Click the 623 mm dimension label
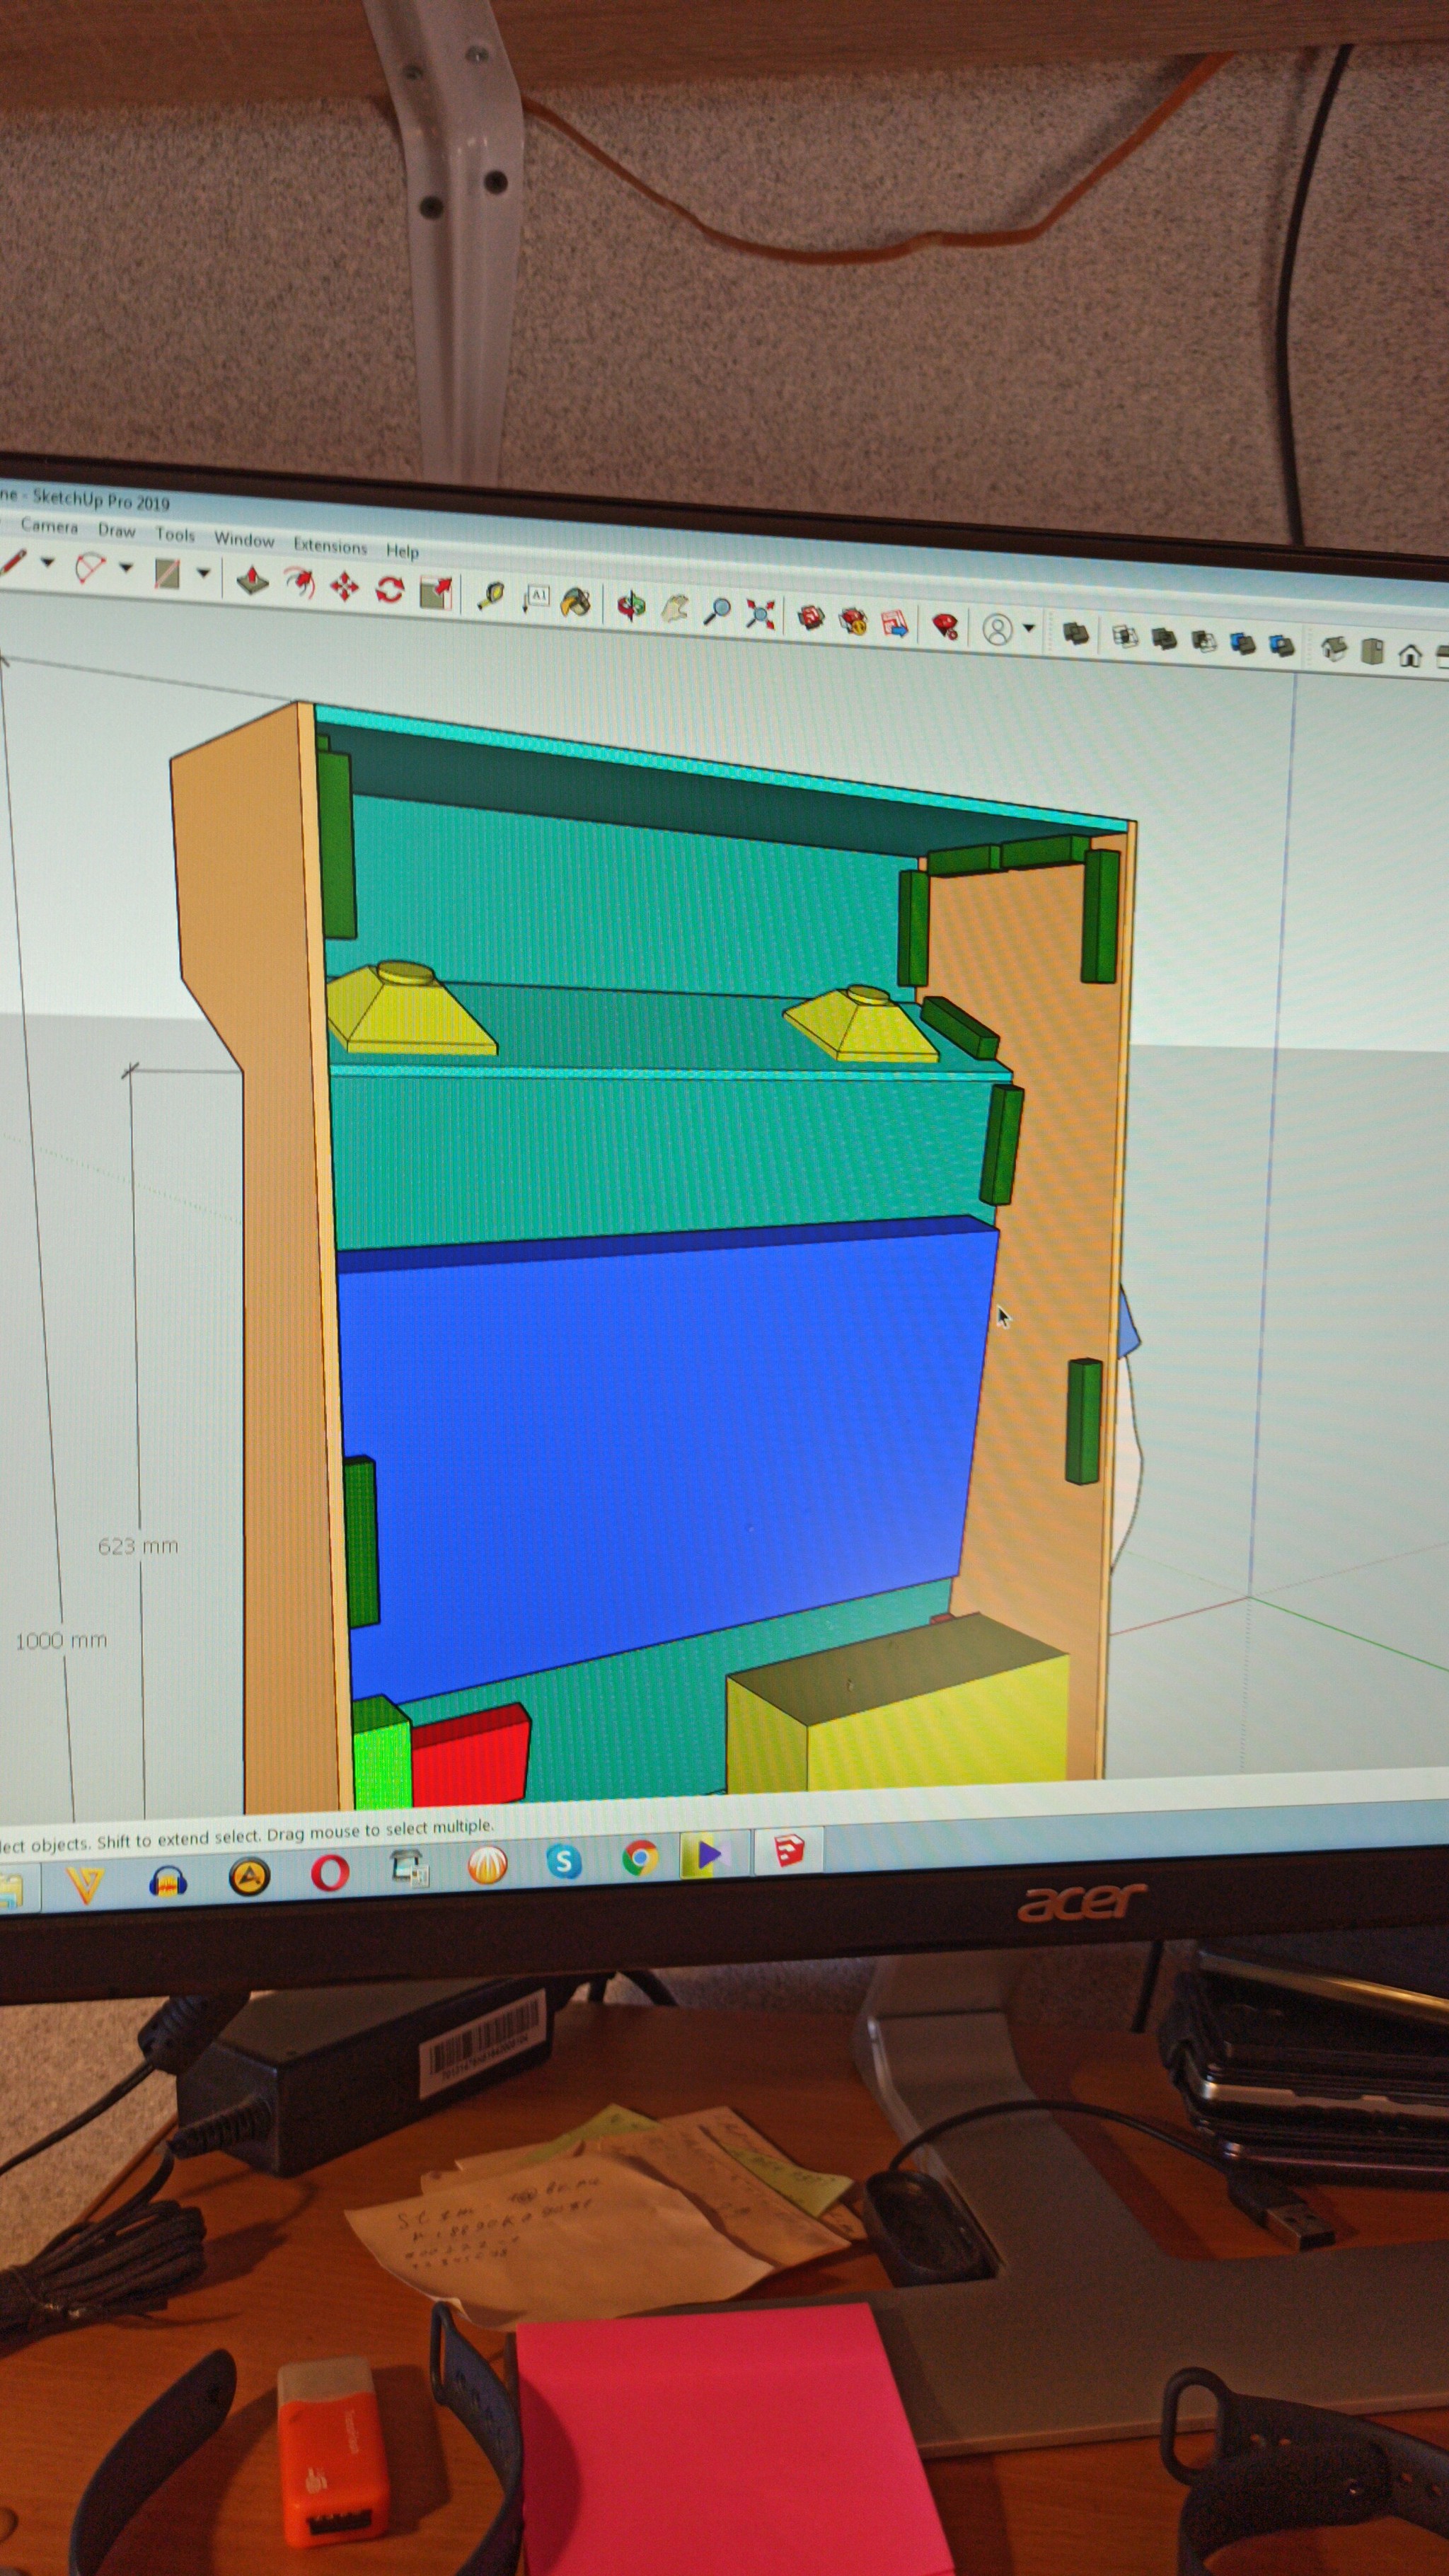The width and height of the screenshot is (1449, 2576). pyautogui.click(x=138, y=1547)
